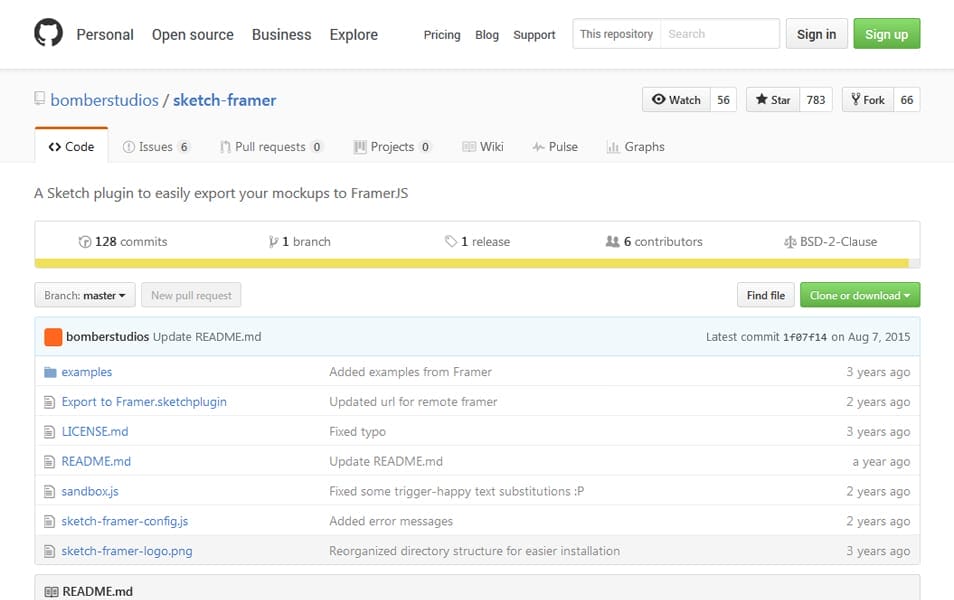
Task: Watch this repository with the eye button
Action: pos(676,100)
